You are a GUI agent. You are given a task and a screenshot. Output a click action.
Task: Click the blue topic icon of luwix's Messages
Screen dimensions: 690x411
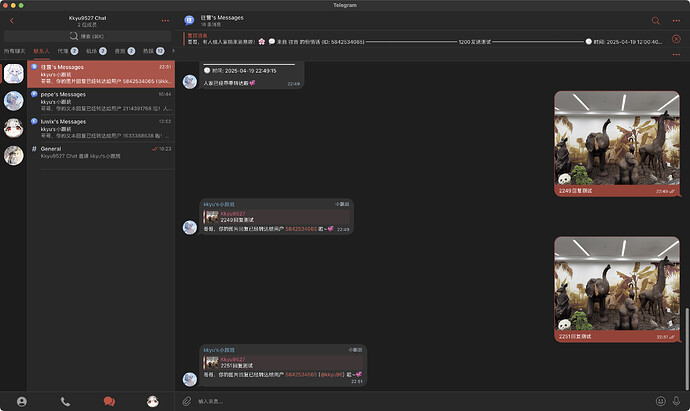(34, 121)
